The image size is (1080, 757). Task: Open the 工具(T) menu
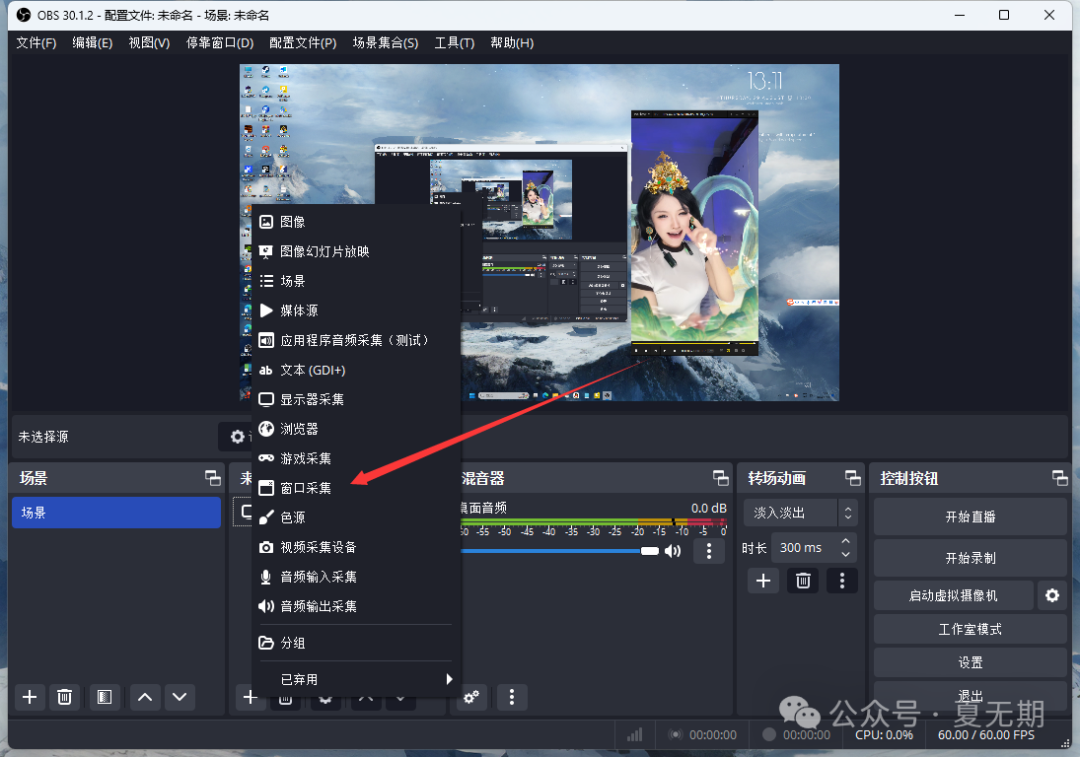(x=454, y=43)
